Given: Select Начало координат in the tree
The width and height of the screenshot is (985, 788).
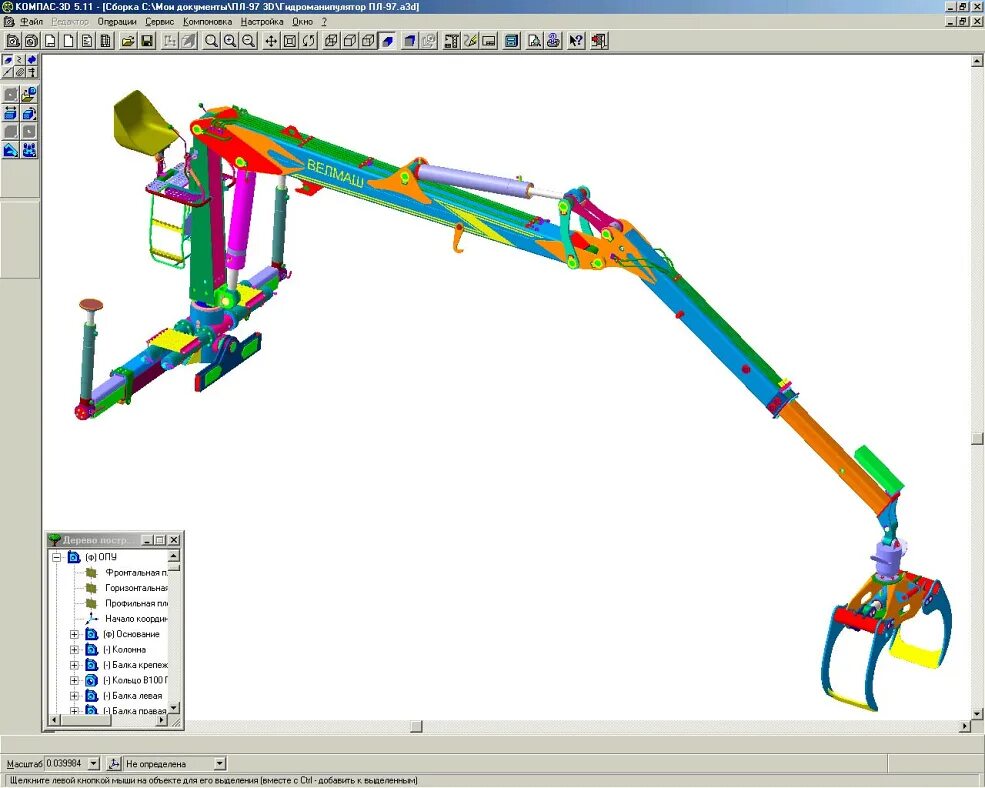Looking at the screenshot, I should 136,619.
